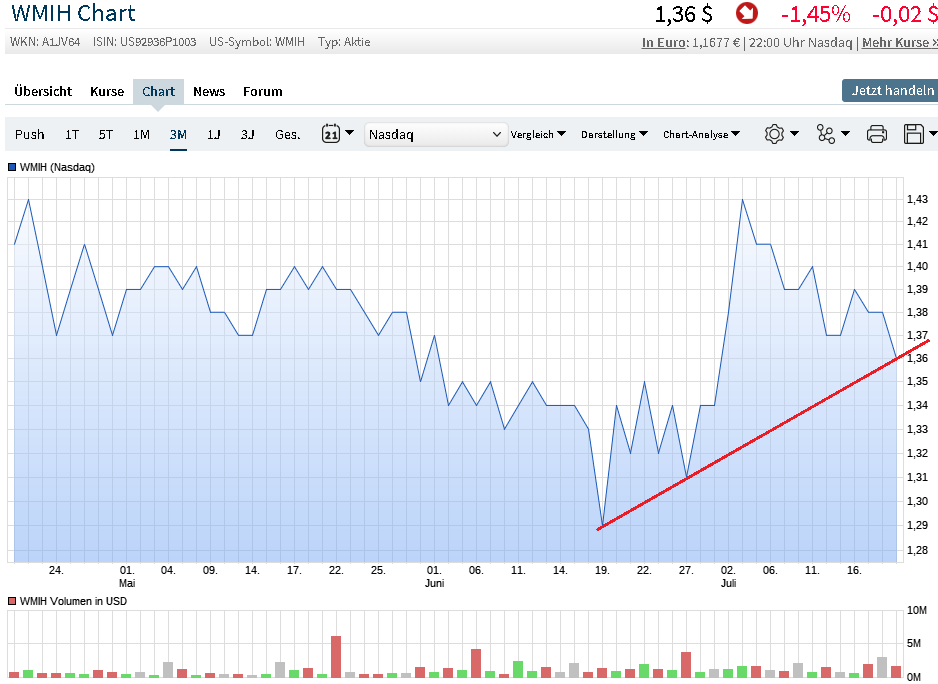The width and height of the screenshot is (938, 684).
Task: Click the blue WMIH (Nasdaq) legend square
Action: click(x=11, y=167)
